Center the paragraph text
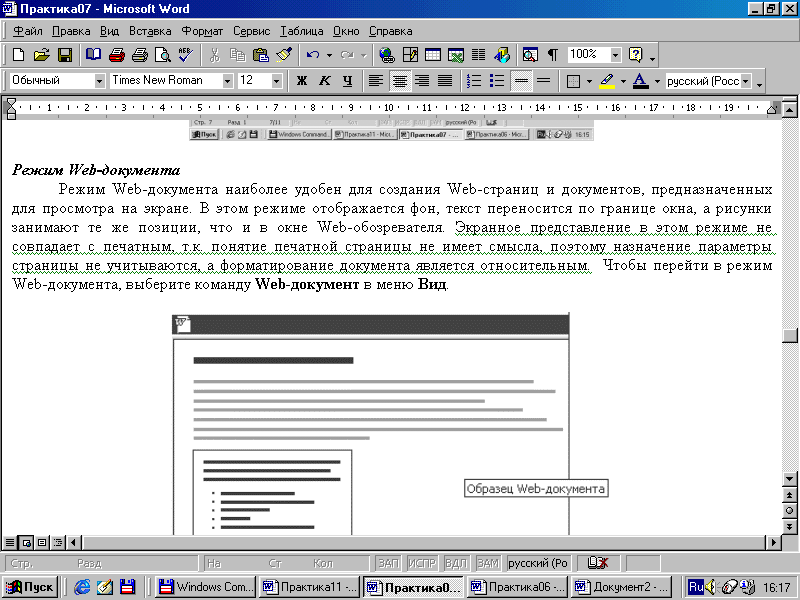800x600 pixels. [x=399, y=81]
